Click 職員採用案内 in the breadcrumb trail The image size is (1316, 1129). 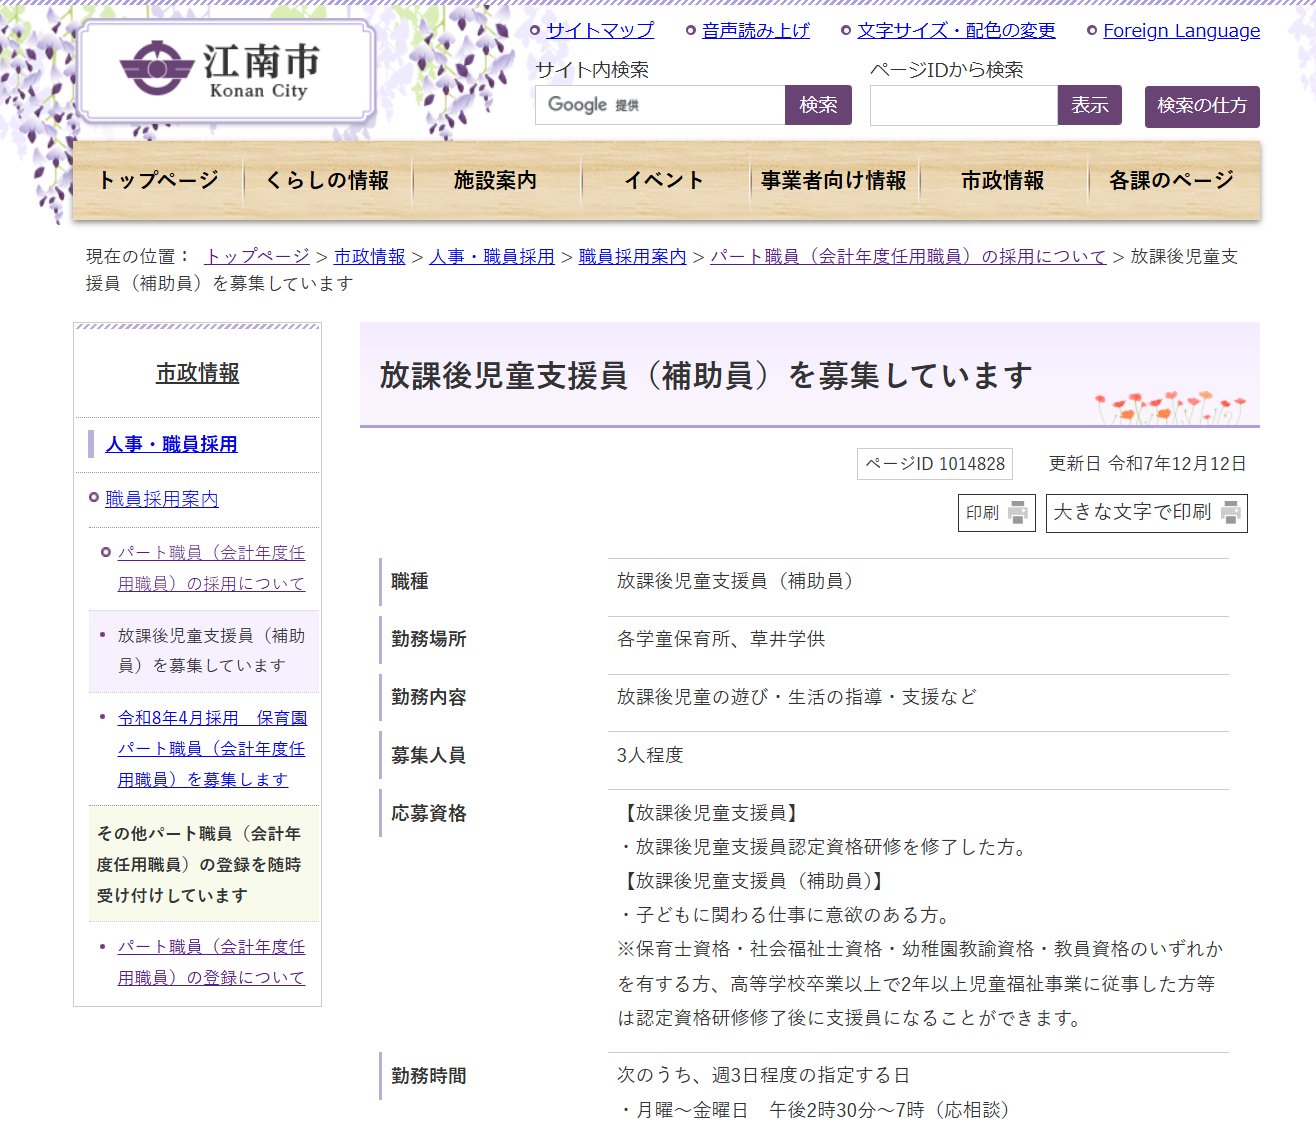click(x=632, y=257)
